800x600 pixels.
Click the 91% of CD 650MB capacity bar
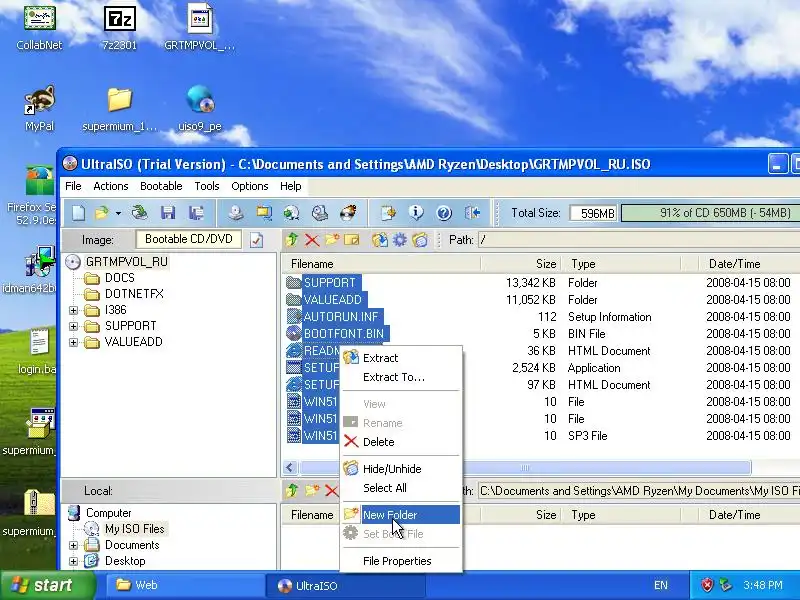click(x=710, y=213)
